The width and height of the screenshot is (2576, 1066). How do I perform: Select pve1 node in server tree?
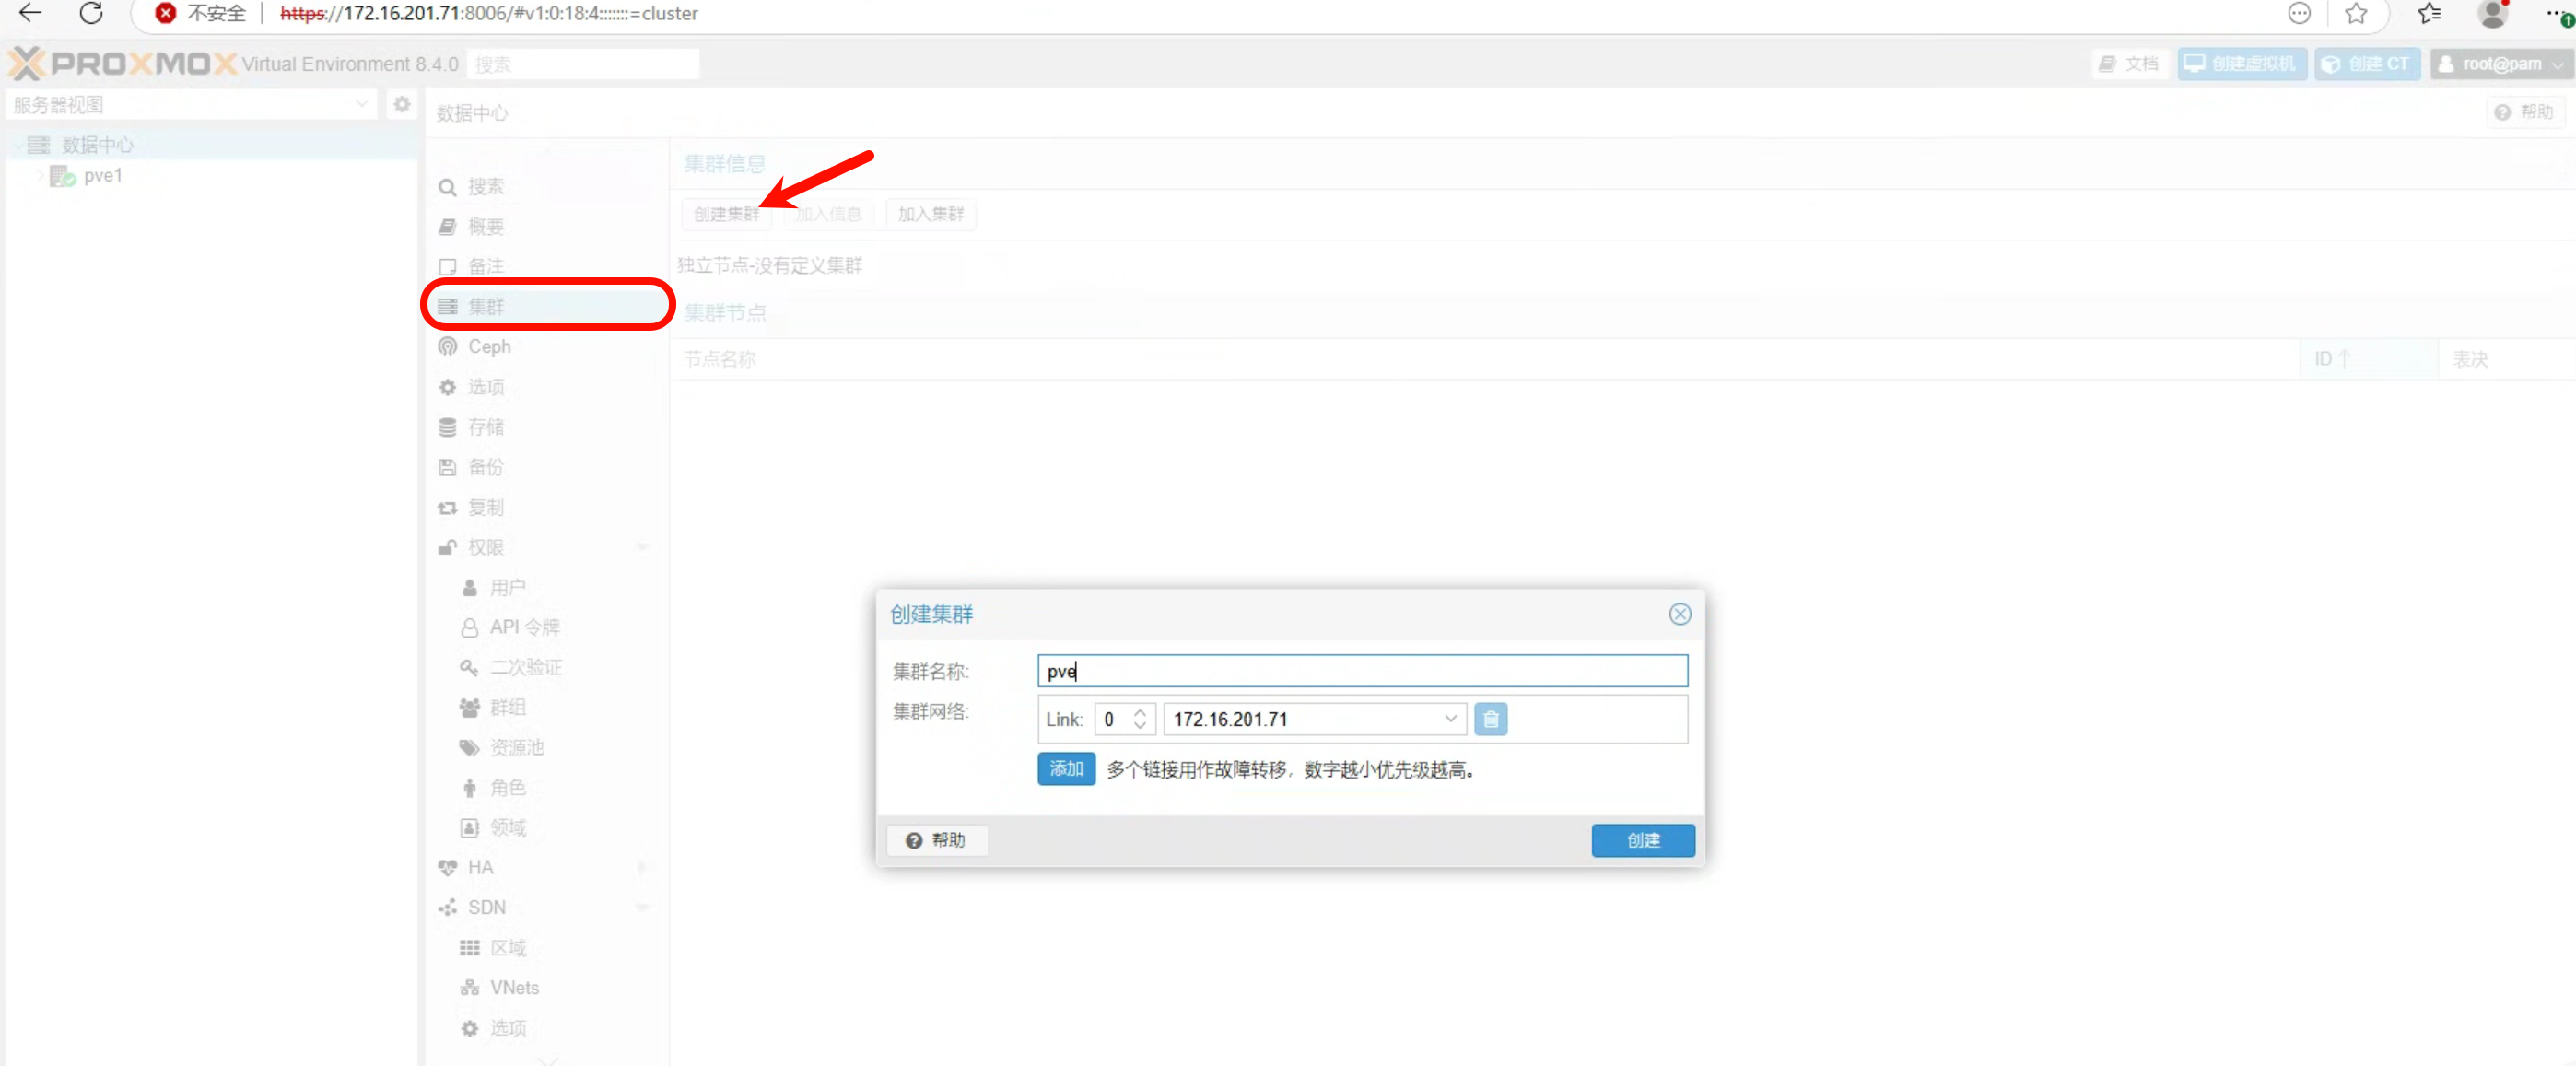[102, 176]
